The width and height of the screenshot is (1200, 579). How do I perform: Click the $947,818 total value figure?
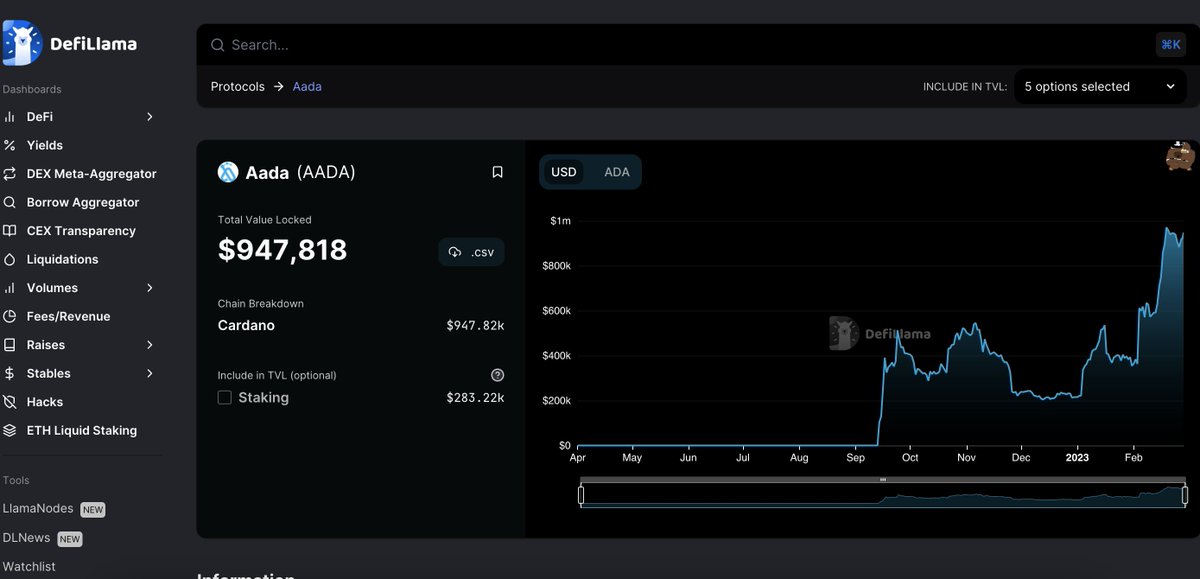(x=283, y=249)
